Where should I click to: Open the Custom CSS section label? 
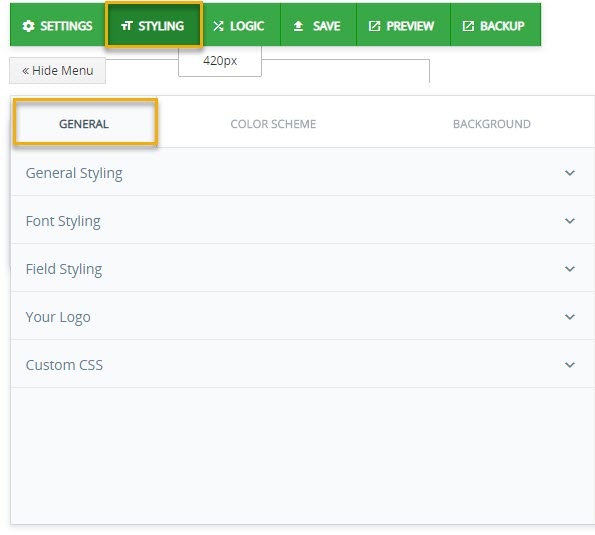pyautogui.click(x=64, y=365)
